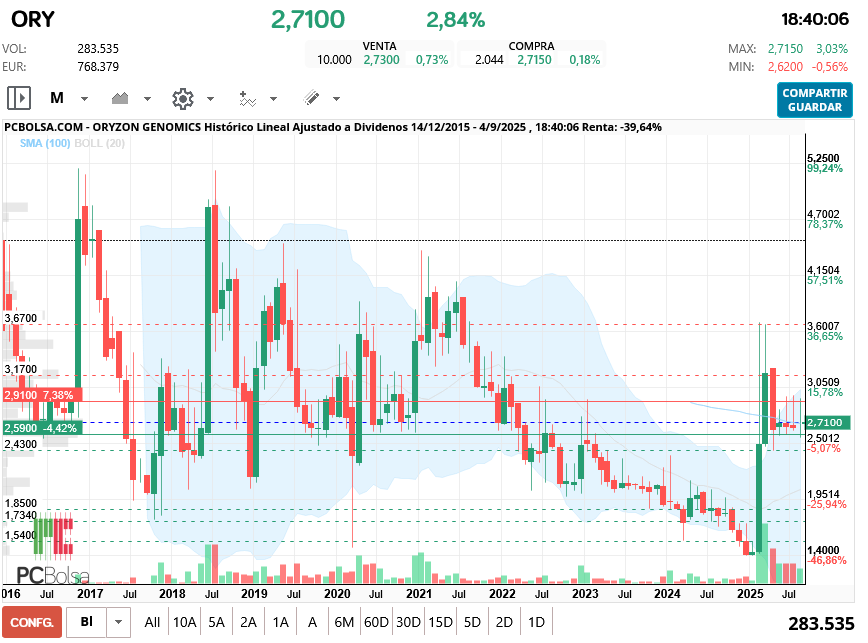
Task: Select the A year range
Action: (x=312, y=623)
